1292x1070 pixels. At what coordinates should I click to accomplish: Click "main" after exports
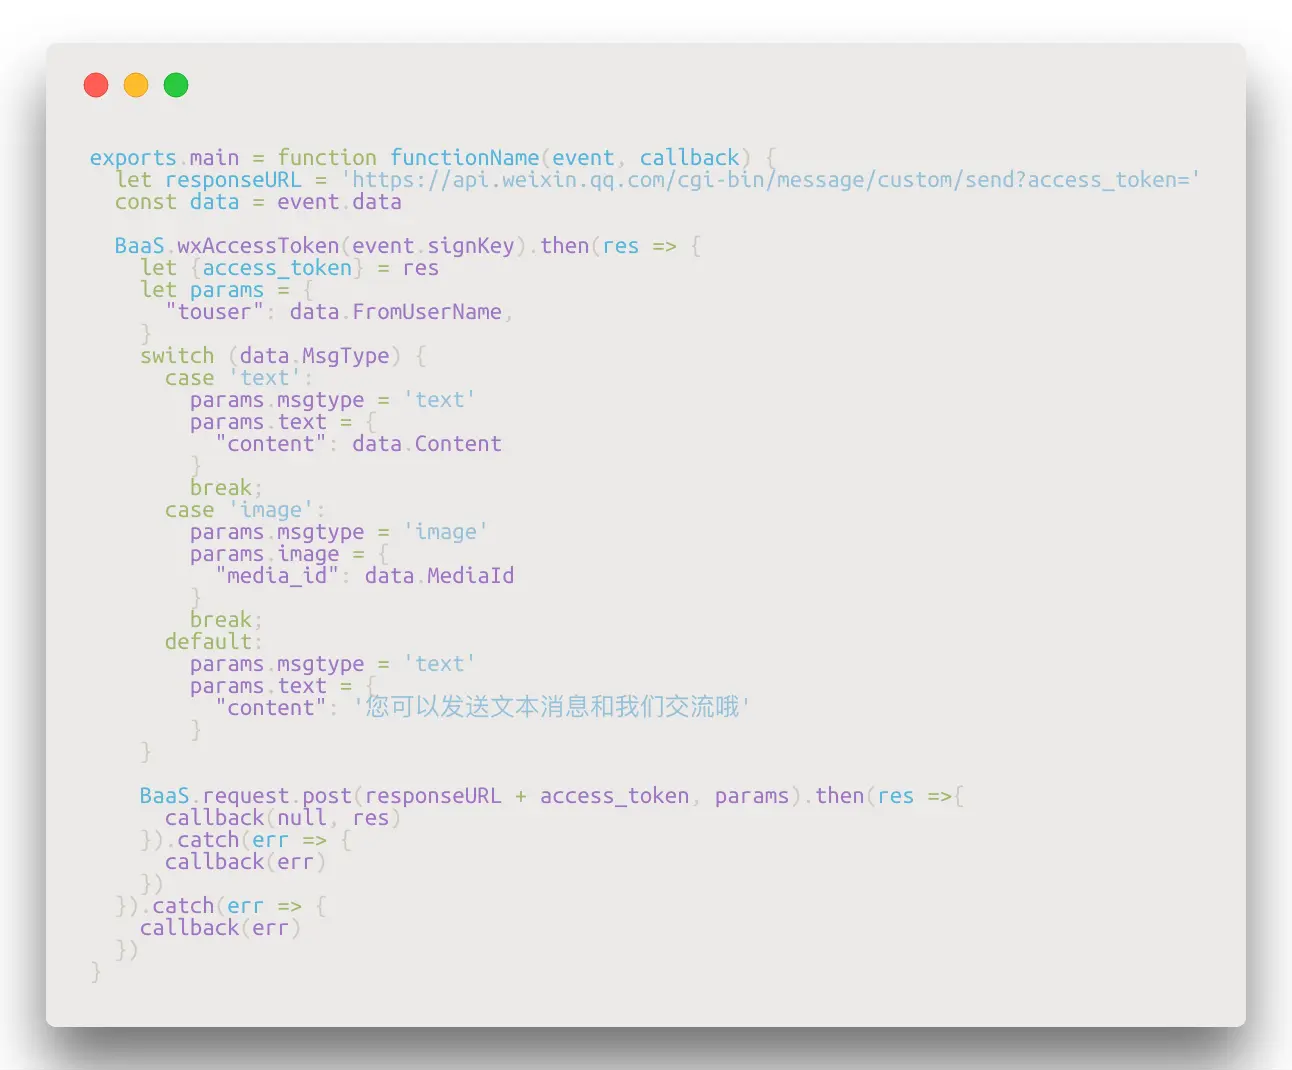pyautogui.click(x=215, y=158)
